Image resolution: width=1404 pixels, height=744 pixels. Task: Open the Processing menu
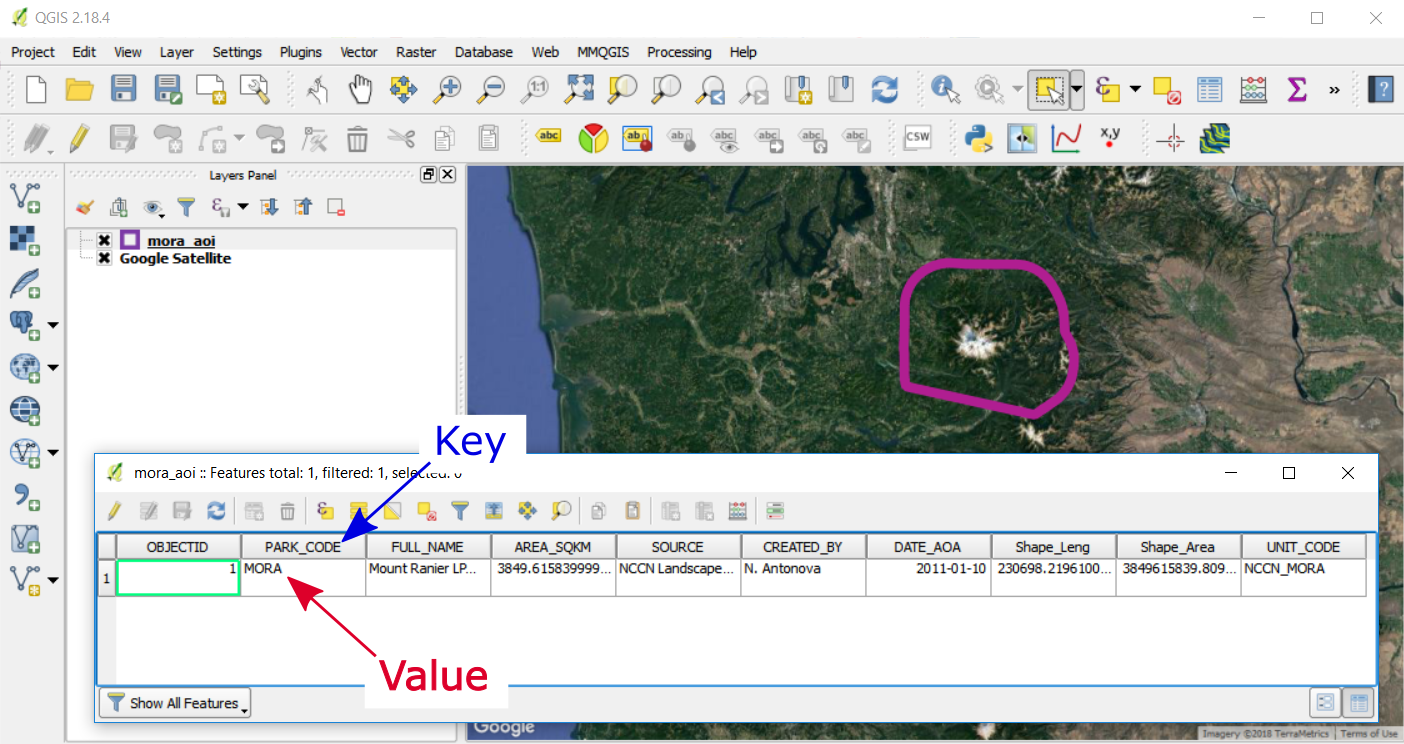tap(679, 52)
